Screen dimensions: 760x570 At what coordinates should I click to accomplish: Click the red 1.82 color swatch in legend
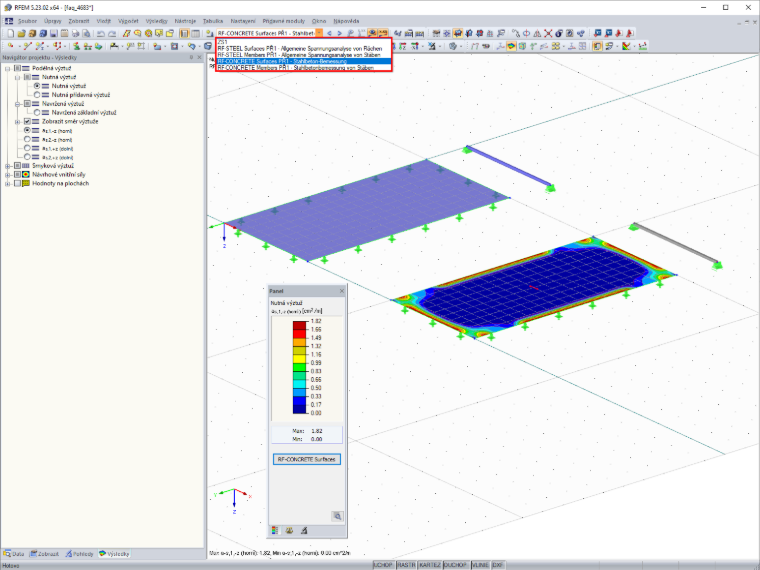coord(300,325)
